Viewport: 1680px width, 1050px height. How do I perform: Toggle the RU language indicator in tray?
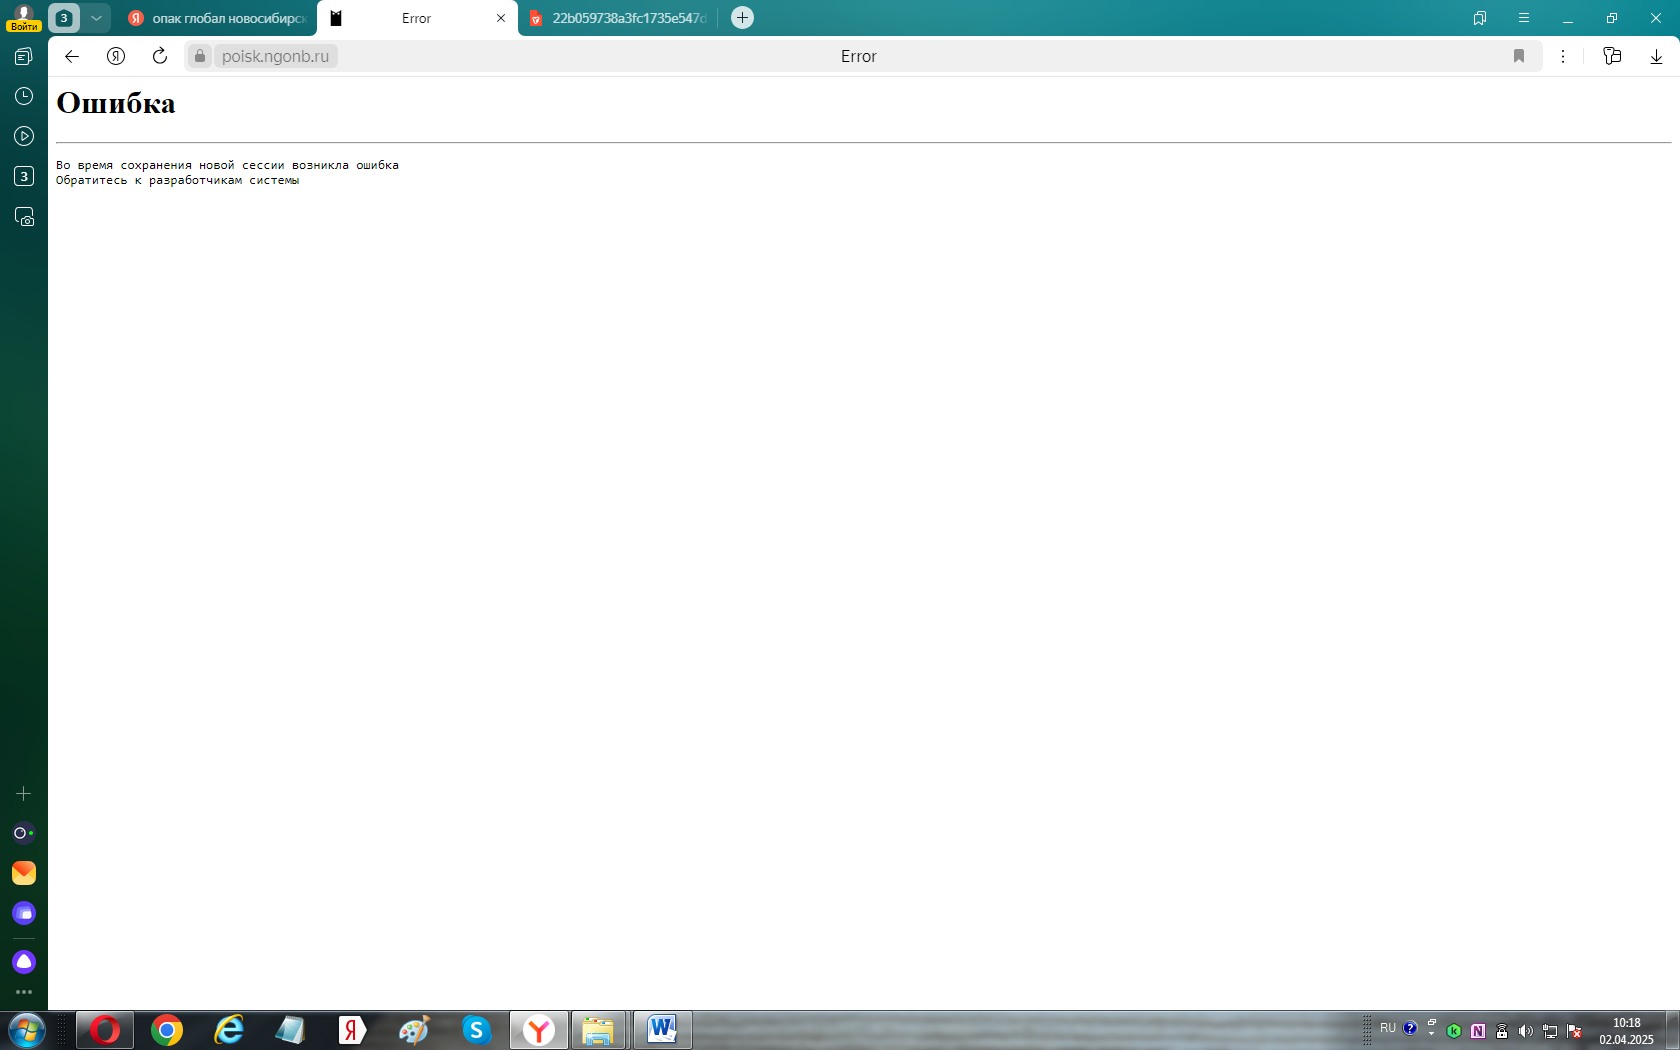coord(1387,1028)
